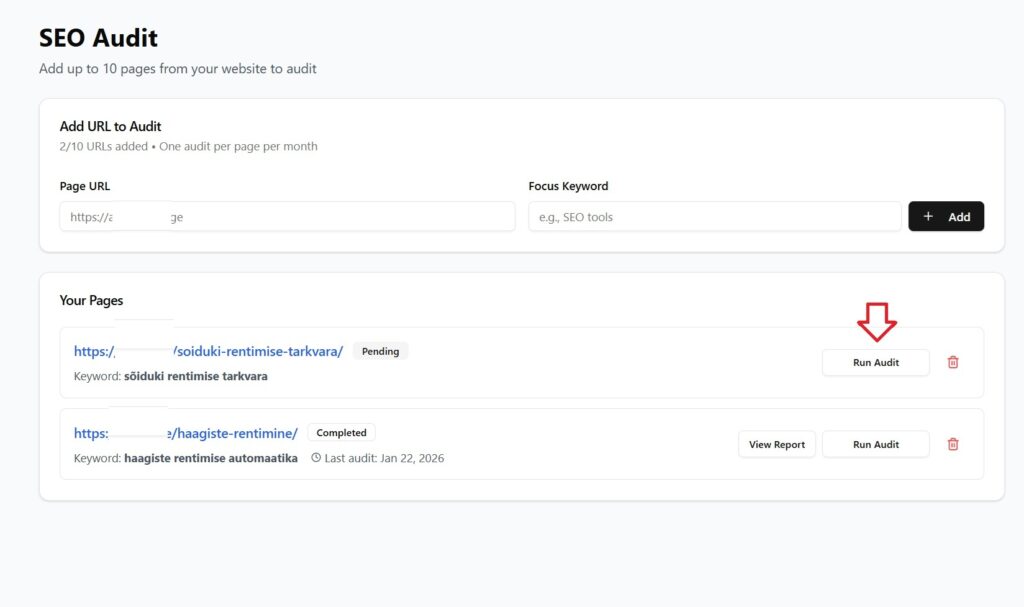Open the soiduki-rentimise-tarkvara URL link
Viewport: 1024px width, 607px height.
pyautogui.click(x=208, y=351)
